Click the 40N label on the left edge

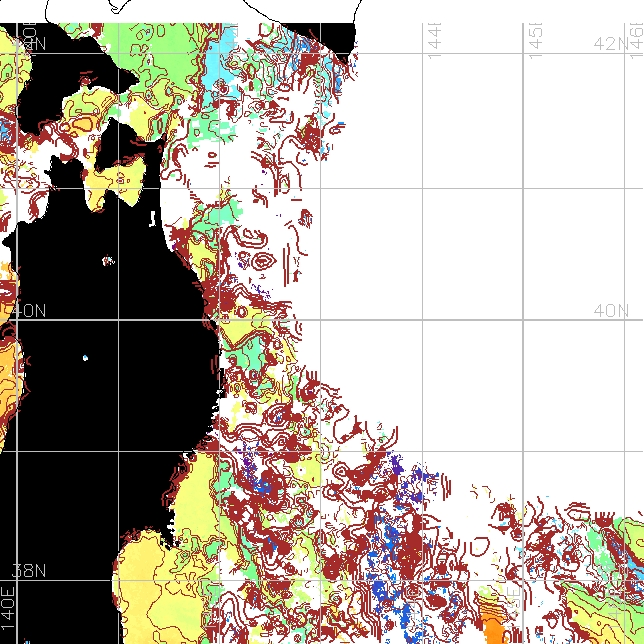pos(29,311)
